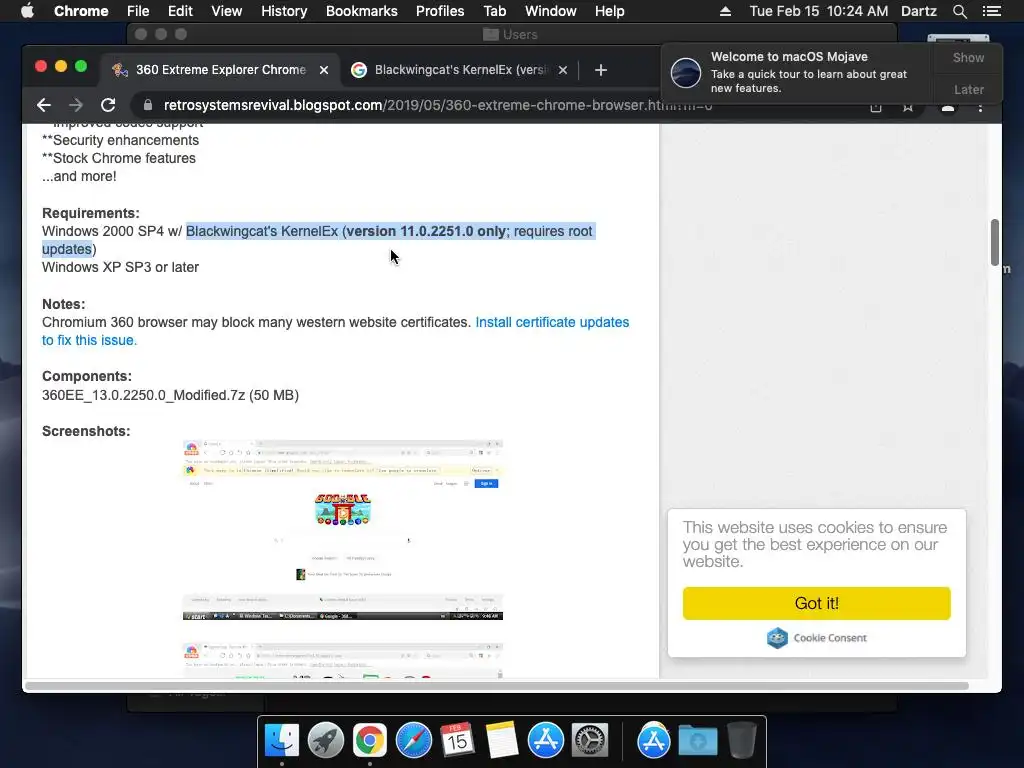Viewport: 1024px width, 768px height.
Task: Accept cookies with Got it! button
Action: point(816,603)
